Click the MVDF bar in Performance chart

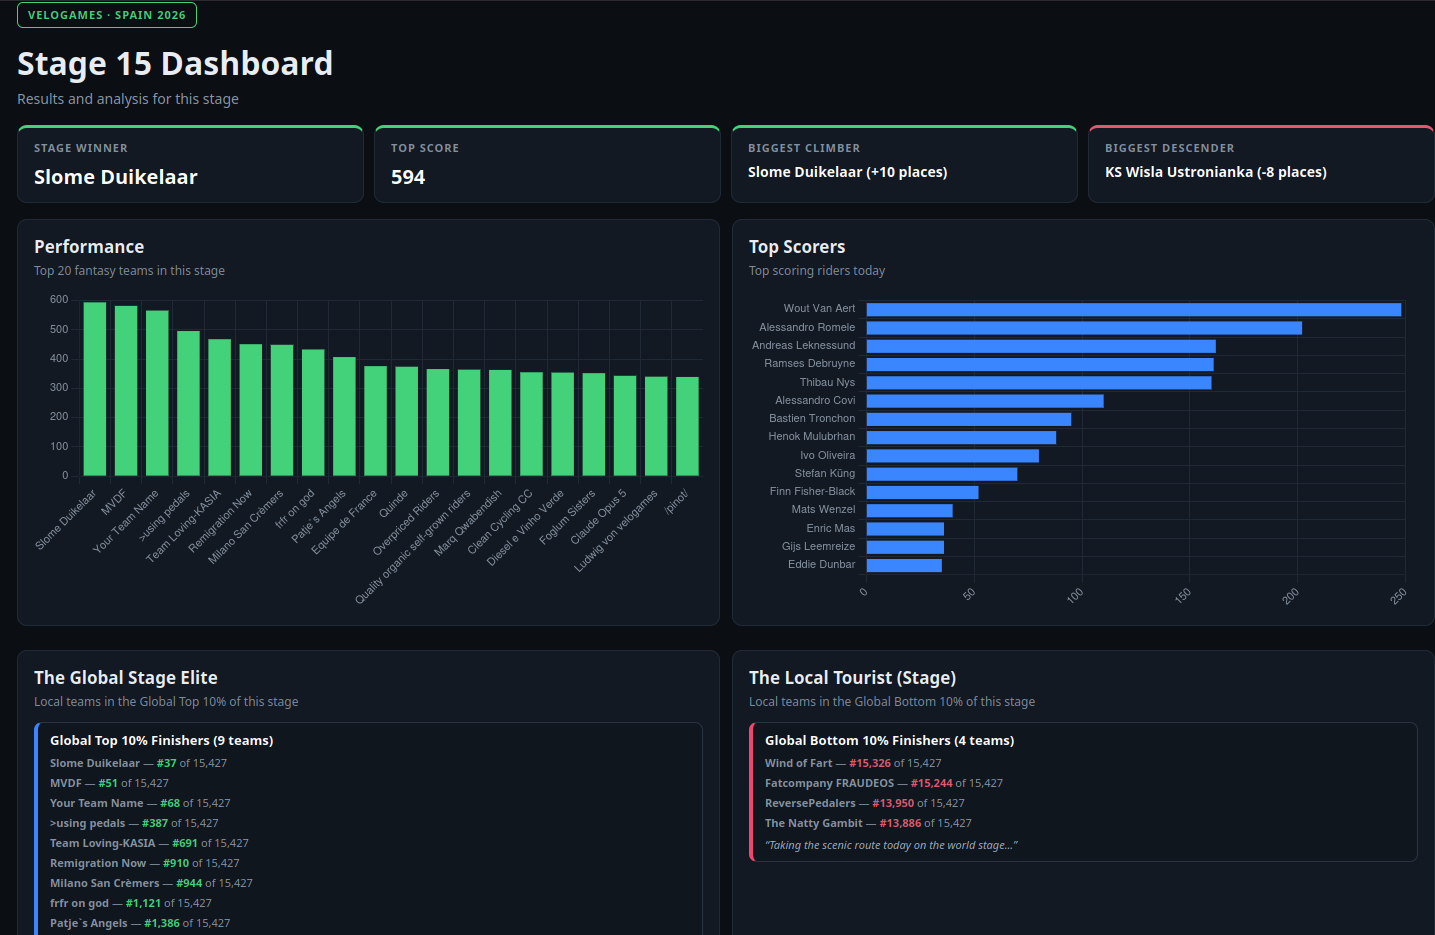click(x=126, y=391)
